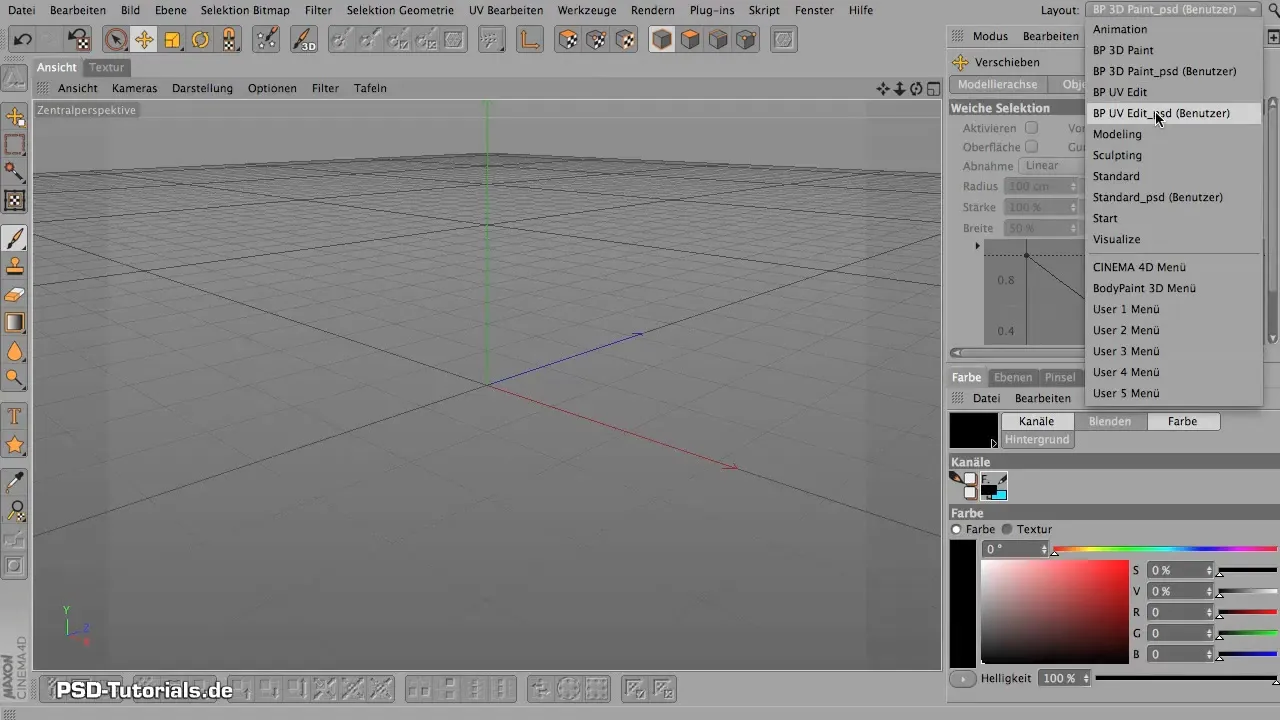The height and width of the screenshot is (720, 1280).
Task: Select the Textur radio button
Action: pos(1007,529)
